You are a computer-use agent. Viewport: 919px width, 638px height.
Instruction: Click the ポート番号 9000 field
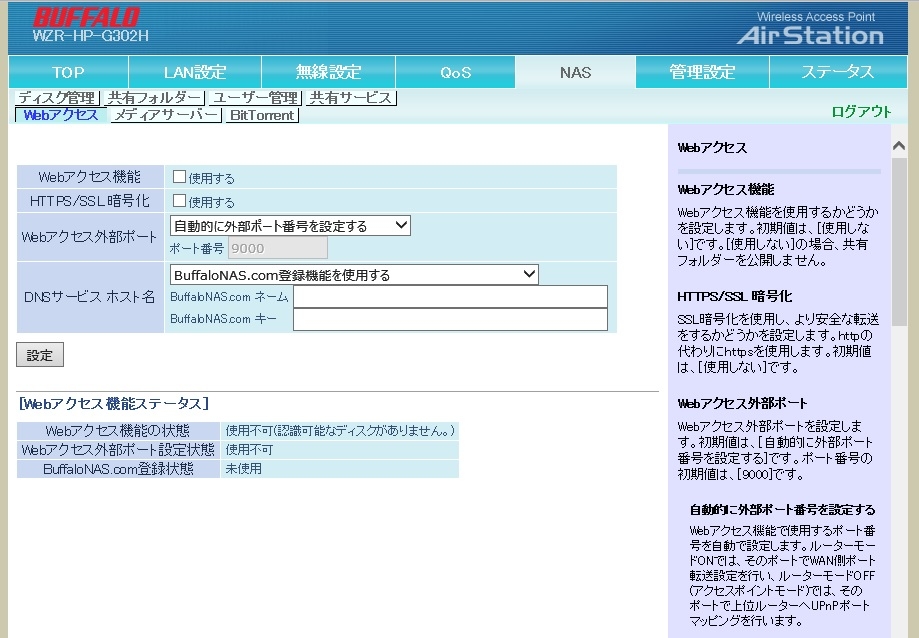tap(277, 248)
